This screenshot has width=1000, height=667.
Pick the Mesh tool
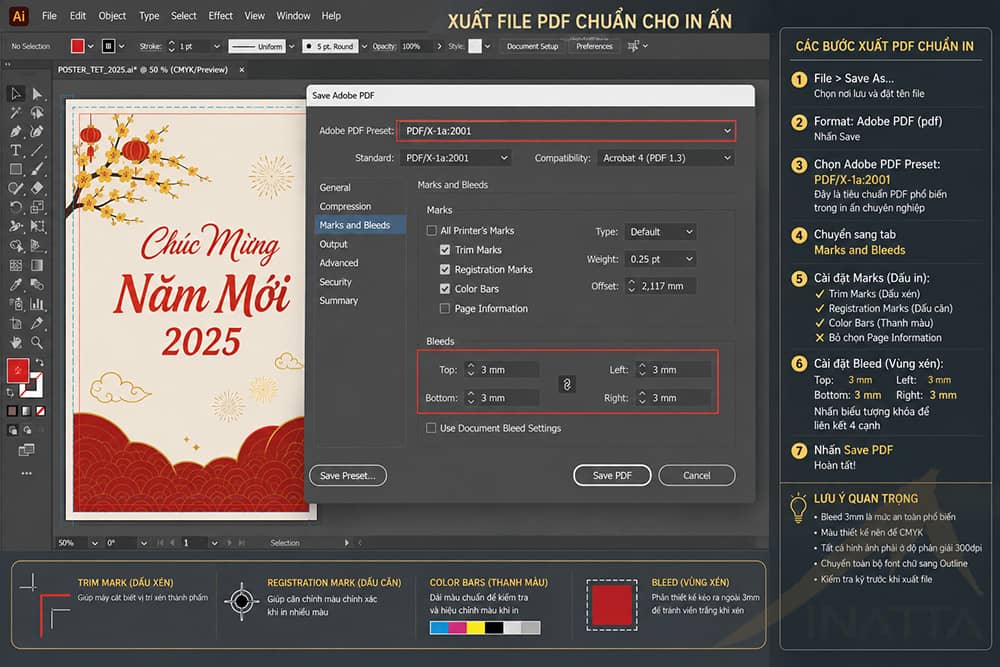coord(15,265)
